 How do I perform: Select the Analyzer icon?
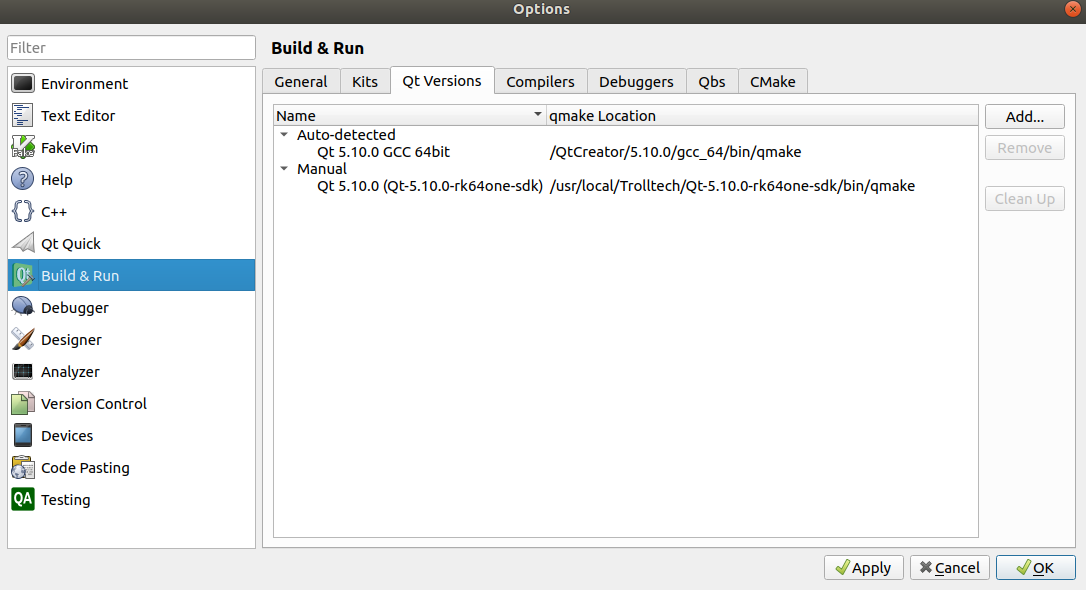tap(23, 371)
